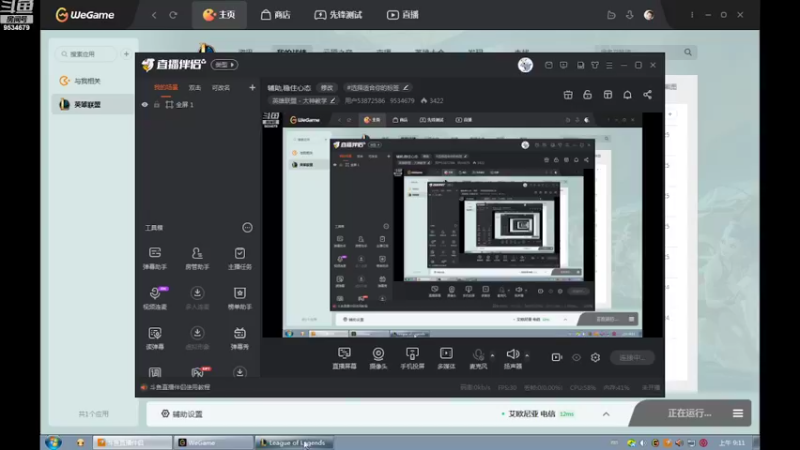Open 视频连麦 tool
The width and height of the screenshot is (800, 450).
(155, 297)
